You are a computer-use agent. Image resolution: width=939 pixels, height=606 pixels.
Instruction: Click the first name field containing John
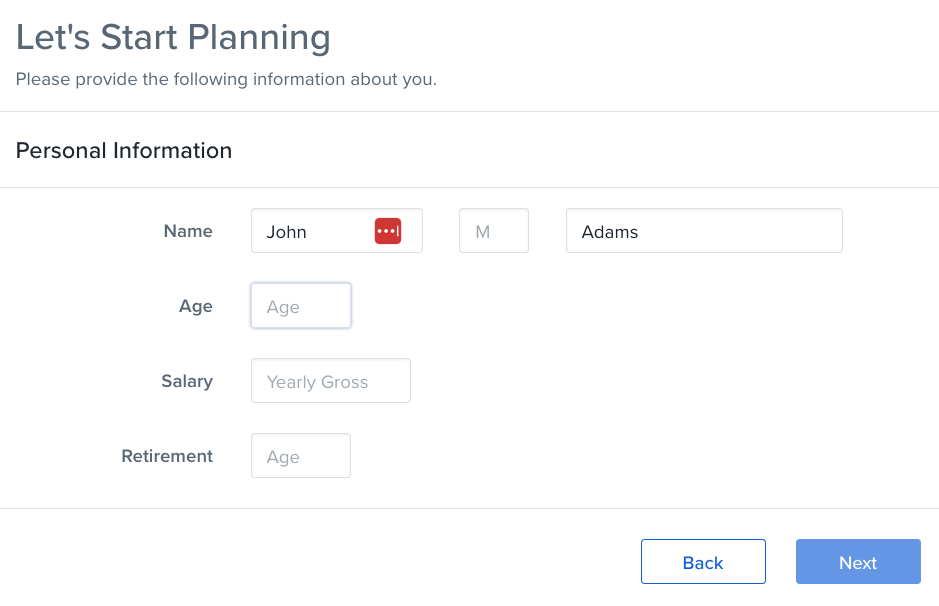337,231
